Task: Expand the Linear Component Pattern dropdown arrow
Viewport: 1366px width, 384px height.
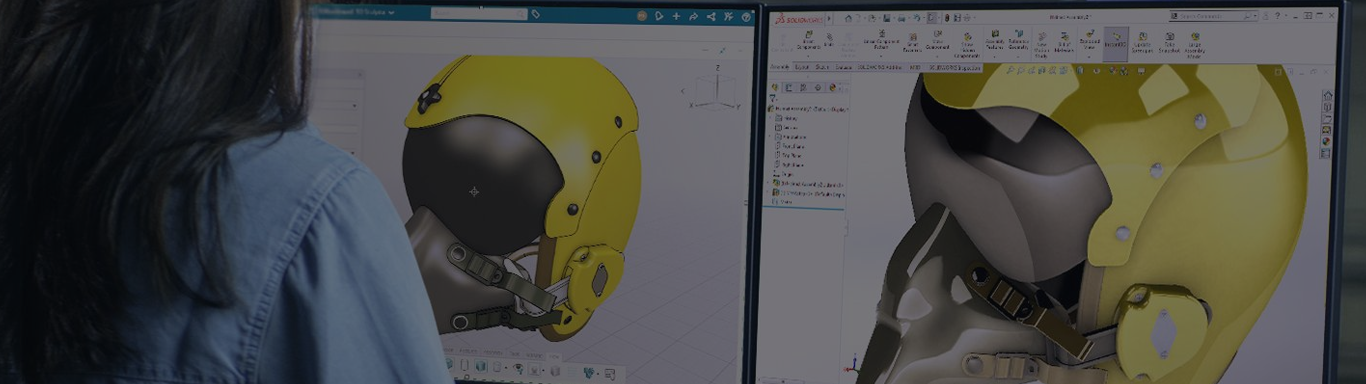Action: tap(880, 56)
